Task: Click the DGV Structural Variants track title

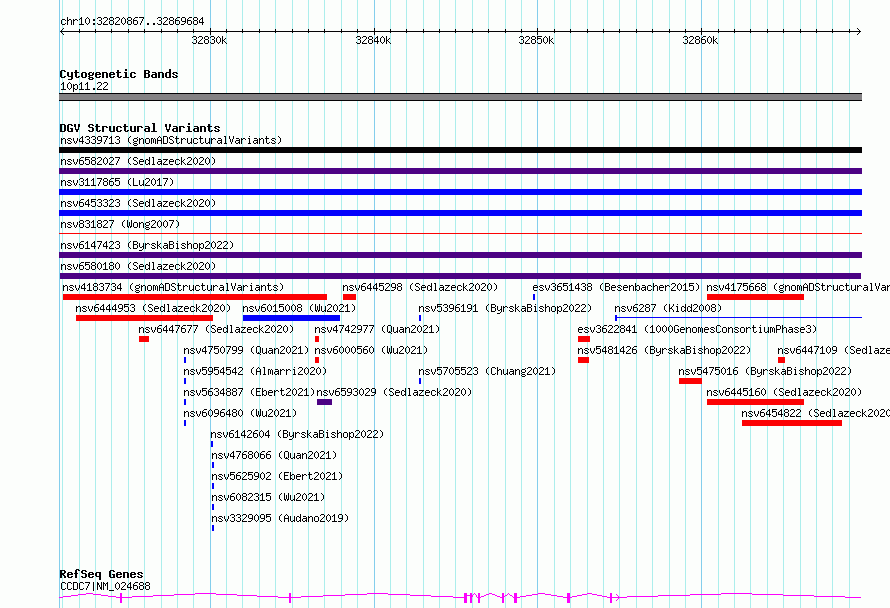Action: [x=140, y=128]
